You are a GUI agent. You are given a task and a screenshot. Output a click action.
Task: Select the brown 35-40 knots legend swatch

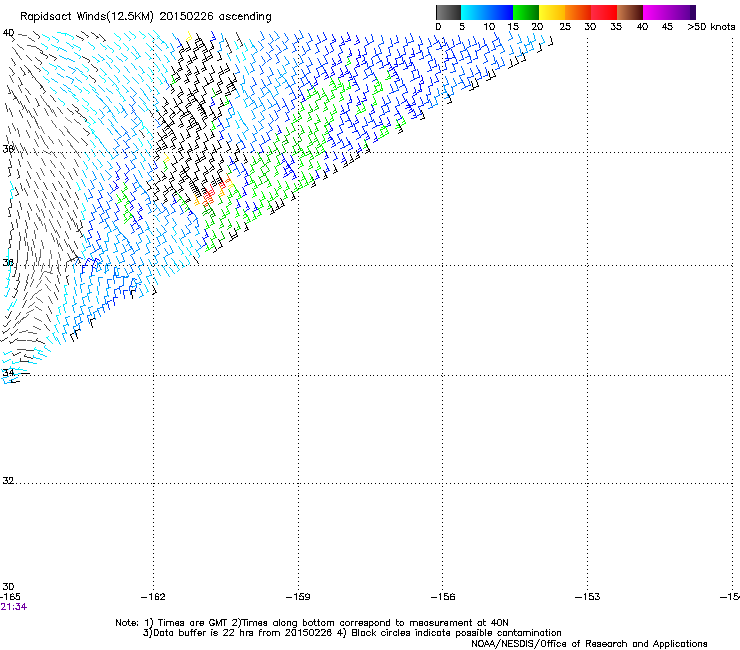click(630, 12)
